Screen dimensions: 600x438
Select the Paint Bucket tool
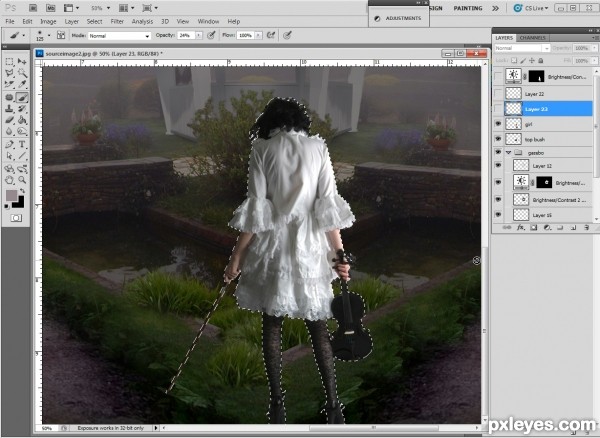(22, 120)
